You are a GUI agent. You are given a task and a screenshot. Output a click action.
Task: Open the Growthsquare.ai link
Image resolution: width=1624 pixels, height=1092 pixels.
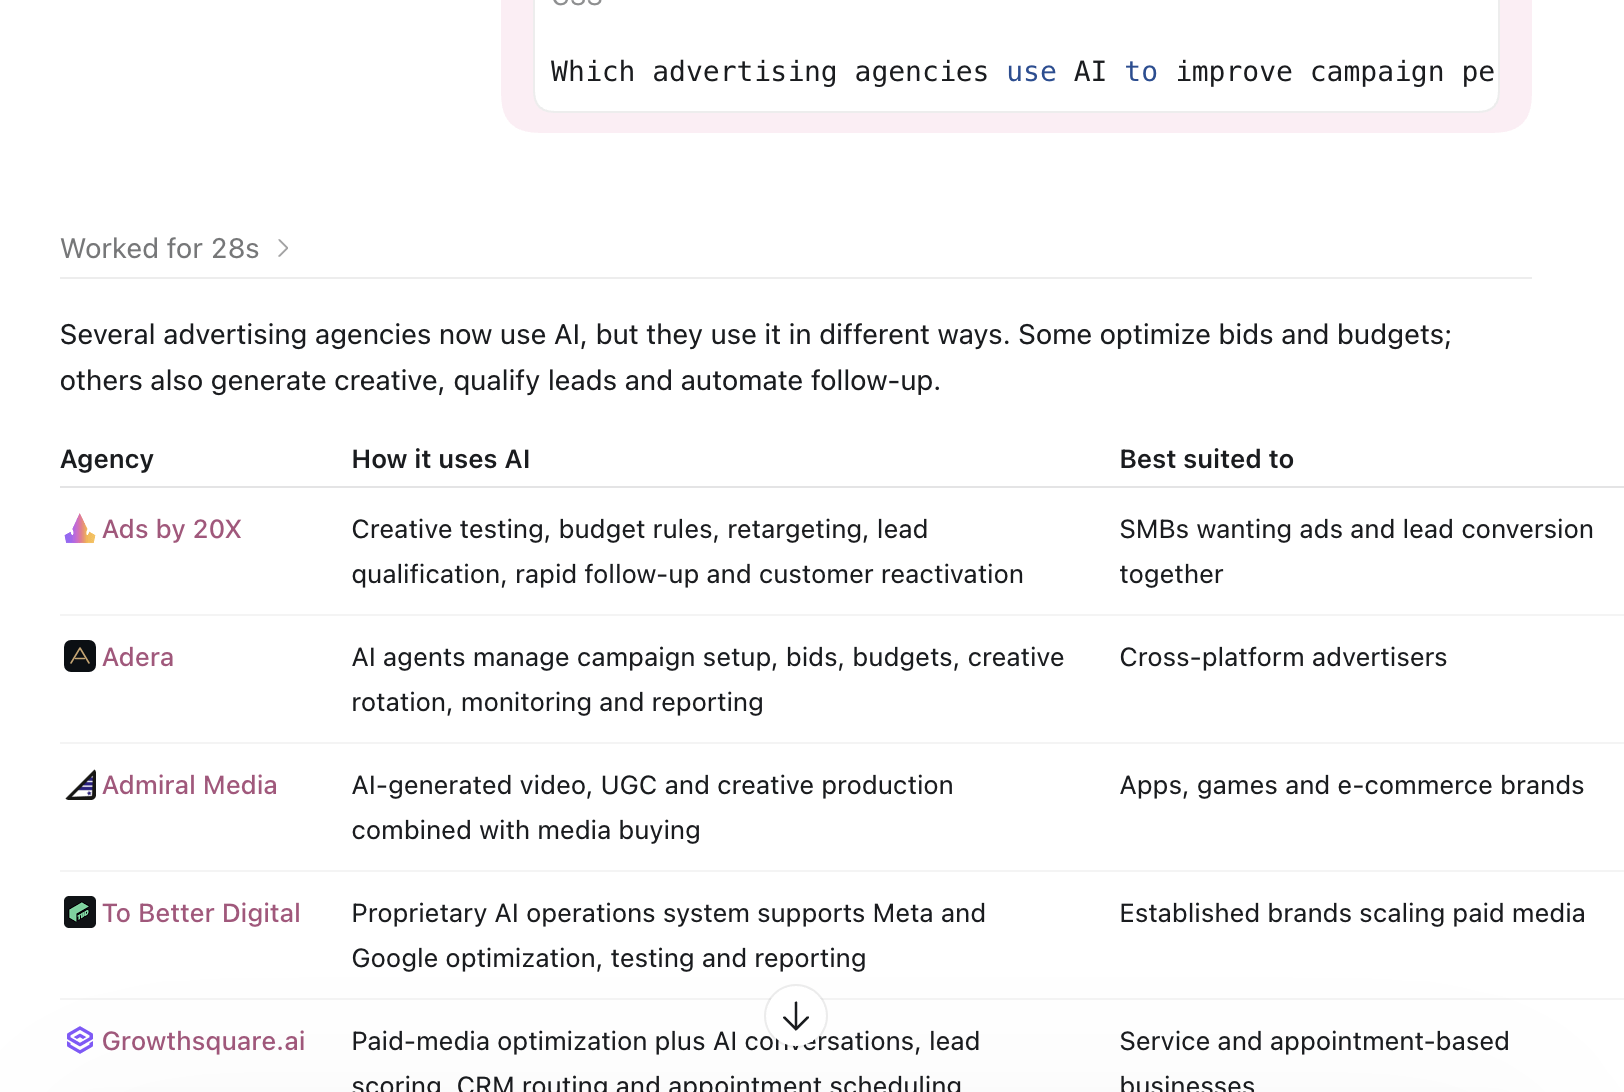(204, 1041)
